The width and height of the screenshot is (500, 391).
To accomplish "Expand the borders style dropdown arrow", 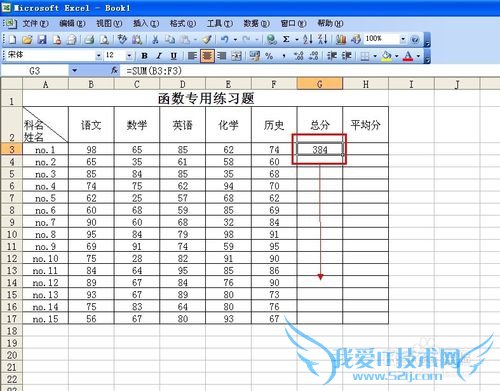I will tap(375, 56).
